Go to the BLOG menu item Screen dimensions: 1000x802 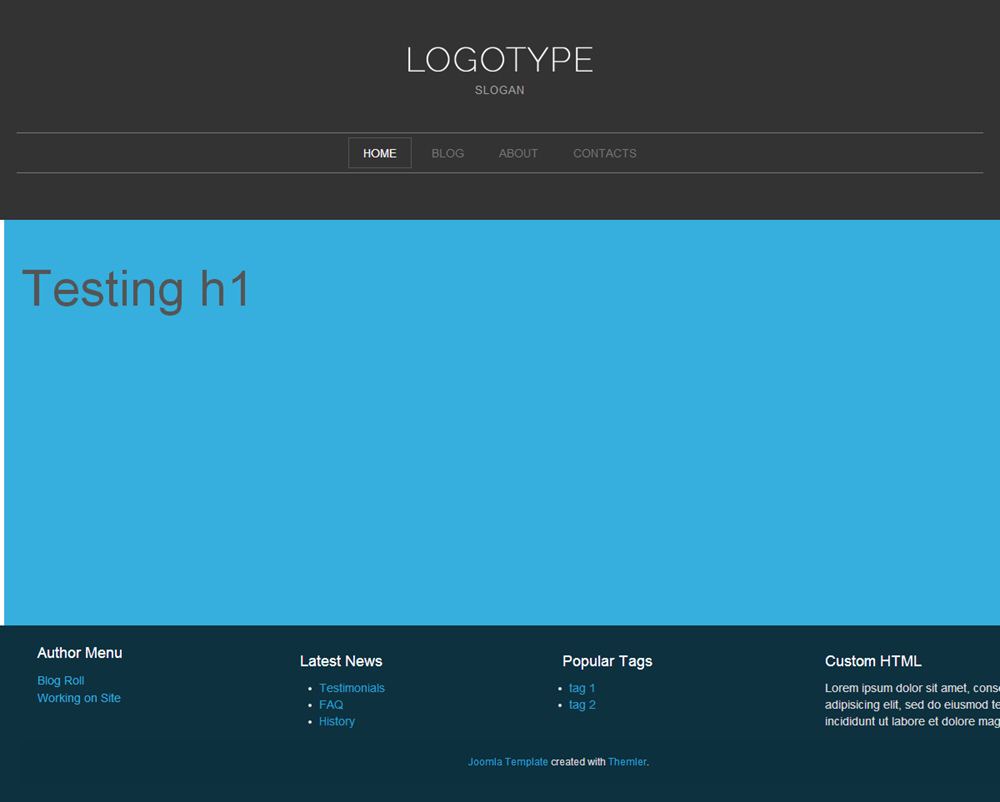tap(447, 153)
